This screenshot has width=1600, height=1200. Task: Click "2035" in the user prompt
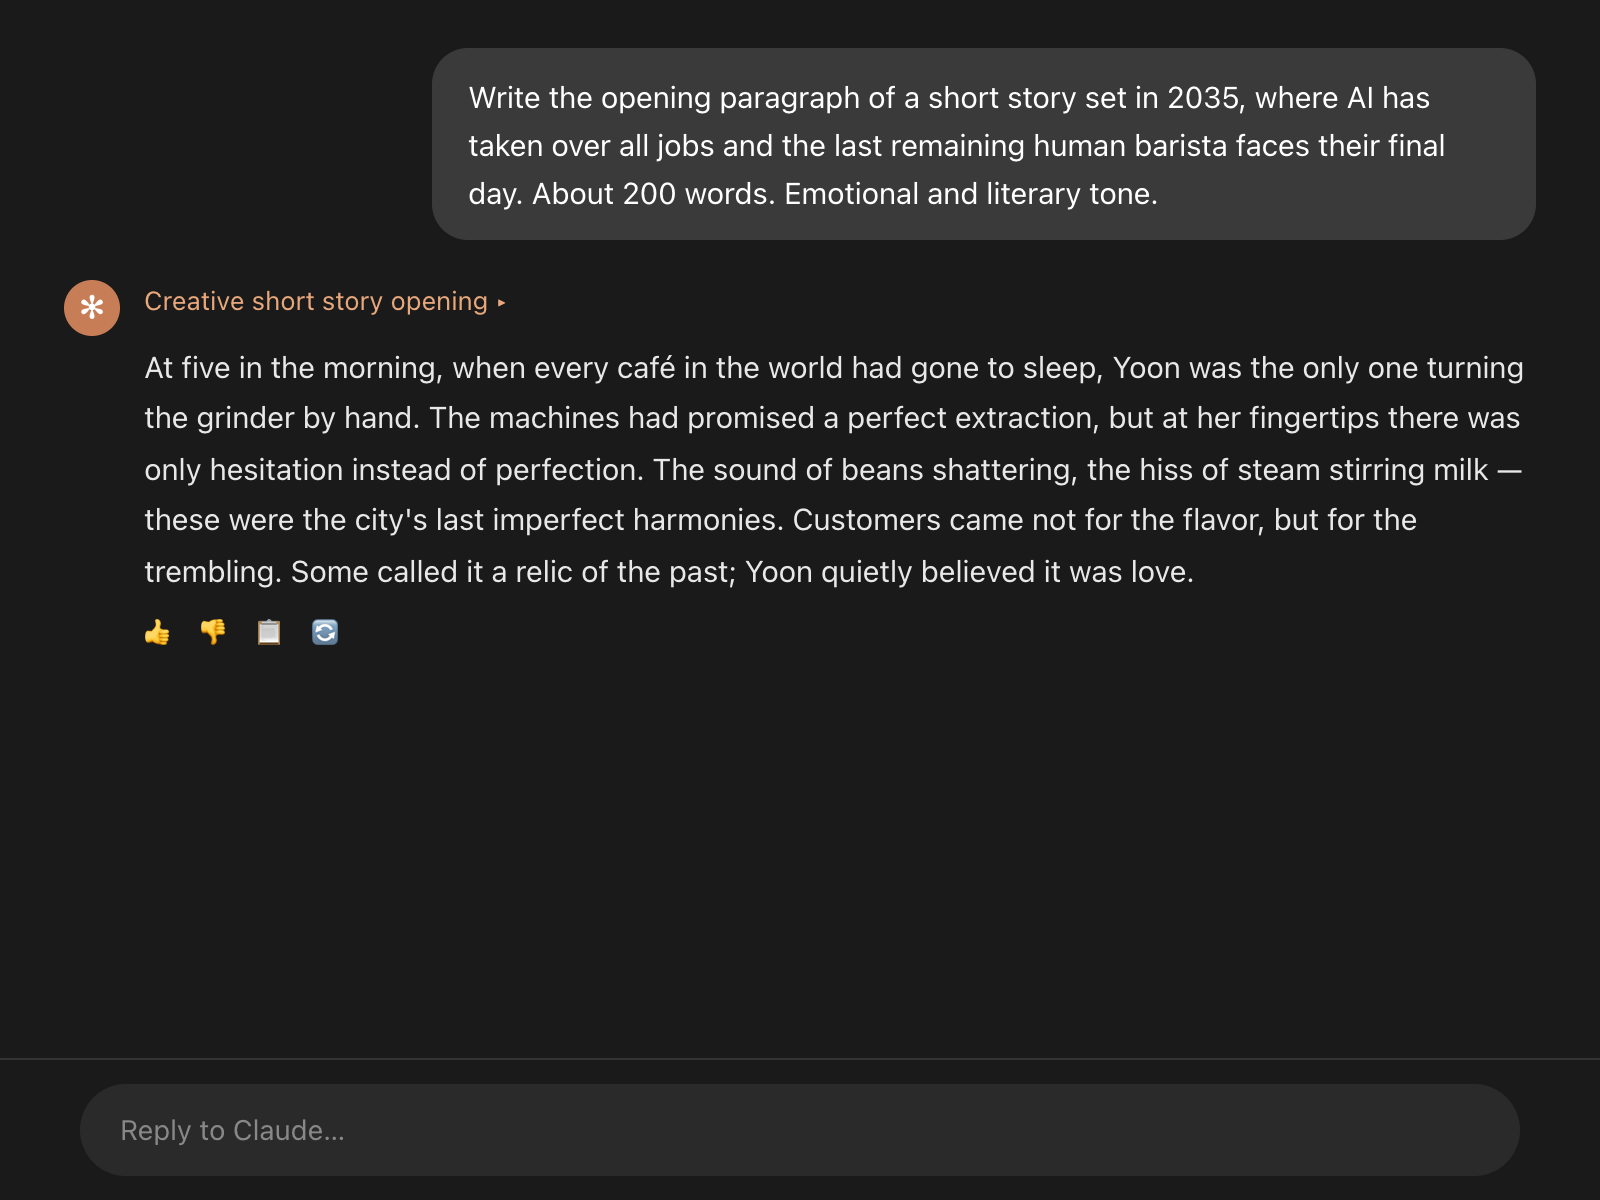tap(1203, 98)
